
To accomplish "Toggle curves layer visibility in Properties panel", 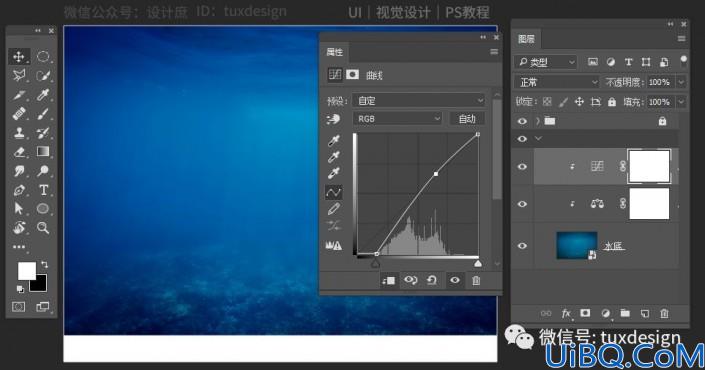I will pyautogui.click(x=455, y=281).
